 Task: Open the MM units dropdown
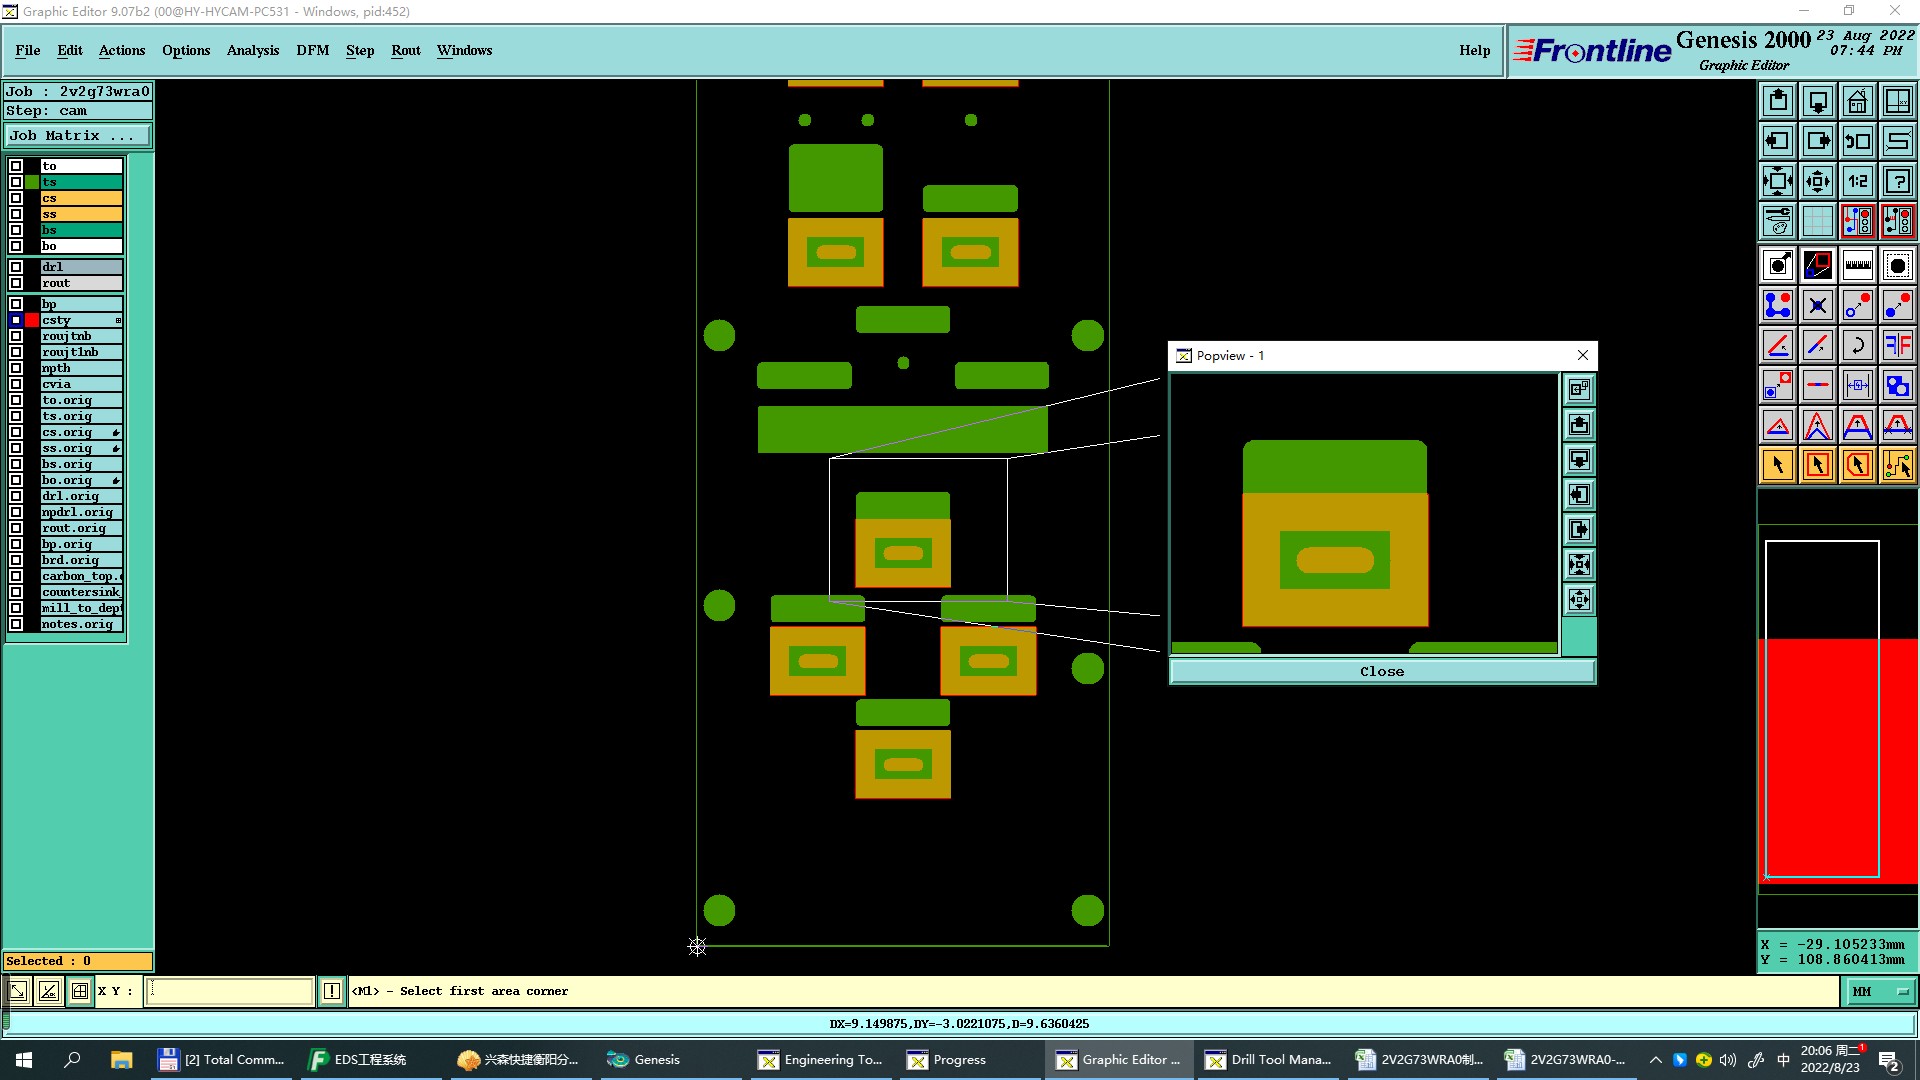[1880, 991]
